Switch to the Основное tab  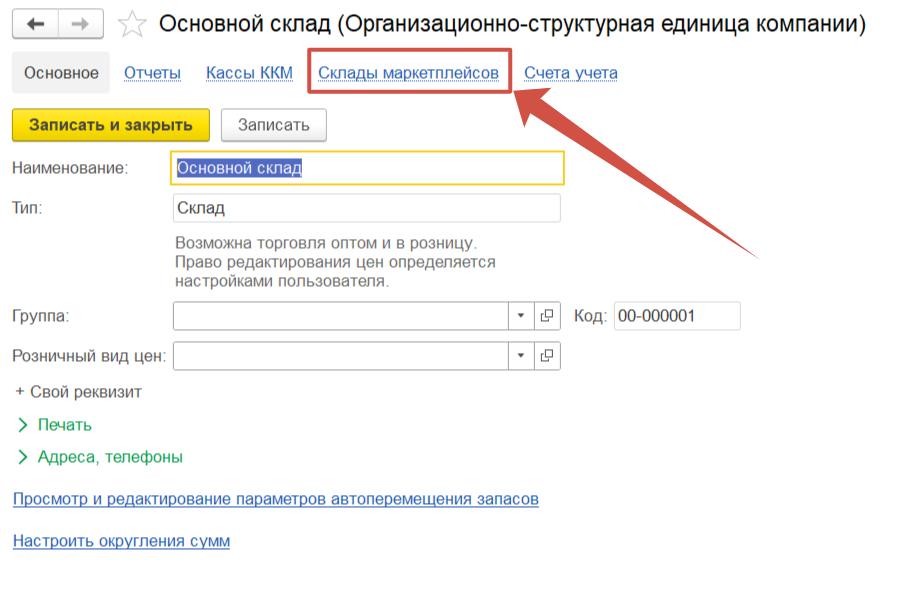pos(61,73)
